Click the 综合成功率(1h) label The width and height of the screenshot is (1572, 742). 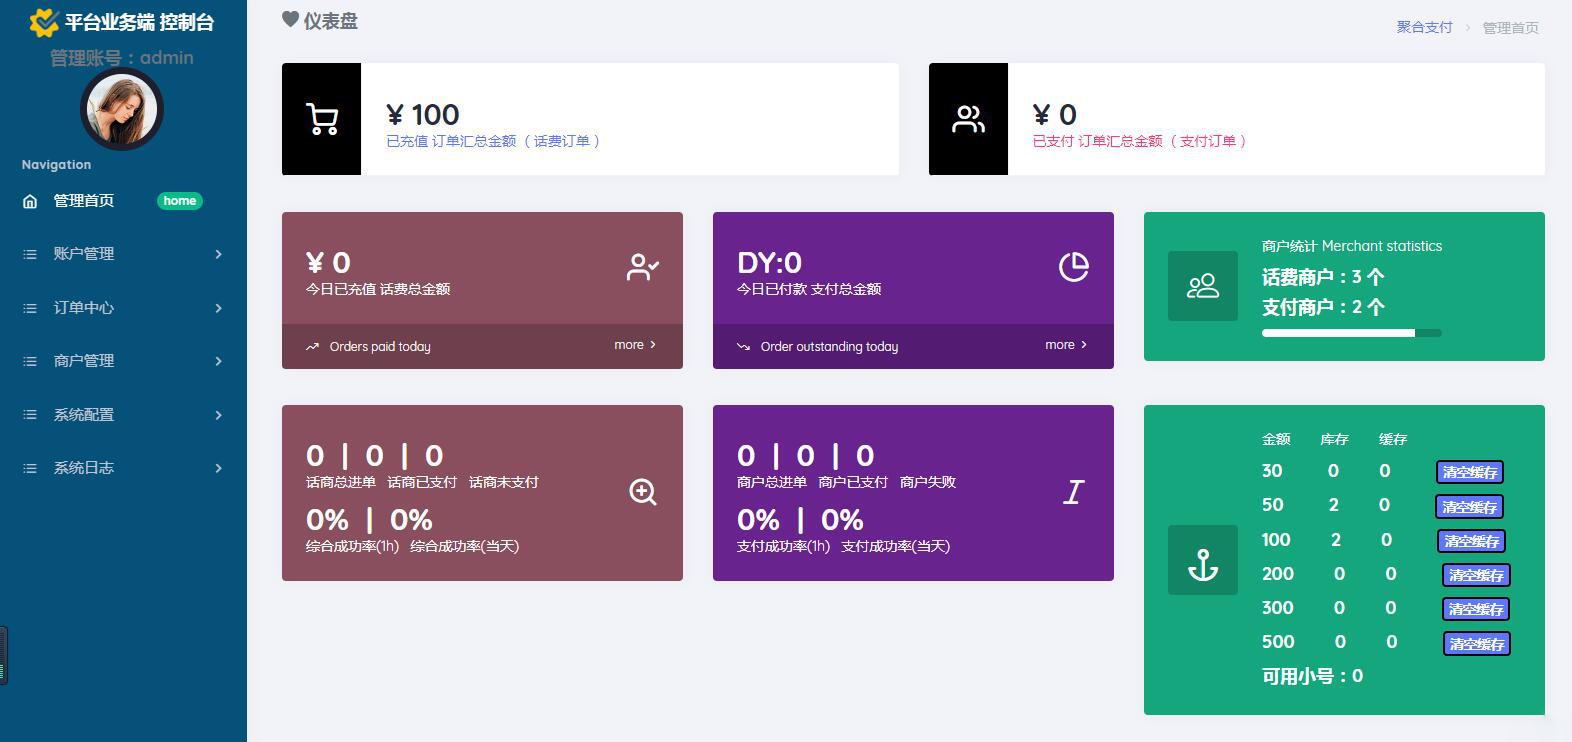(x=352, y=546)
